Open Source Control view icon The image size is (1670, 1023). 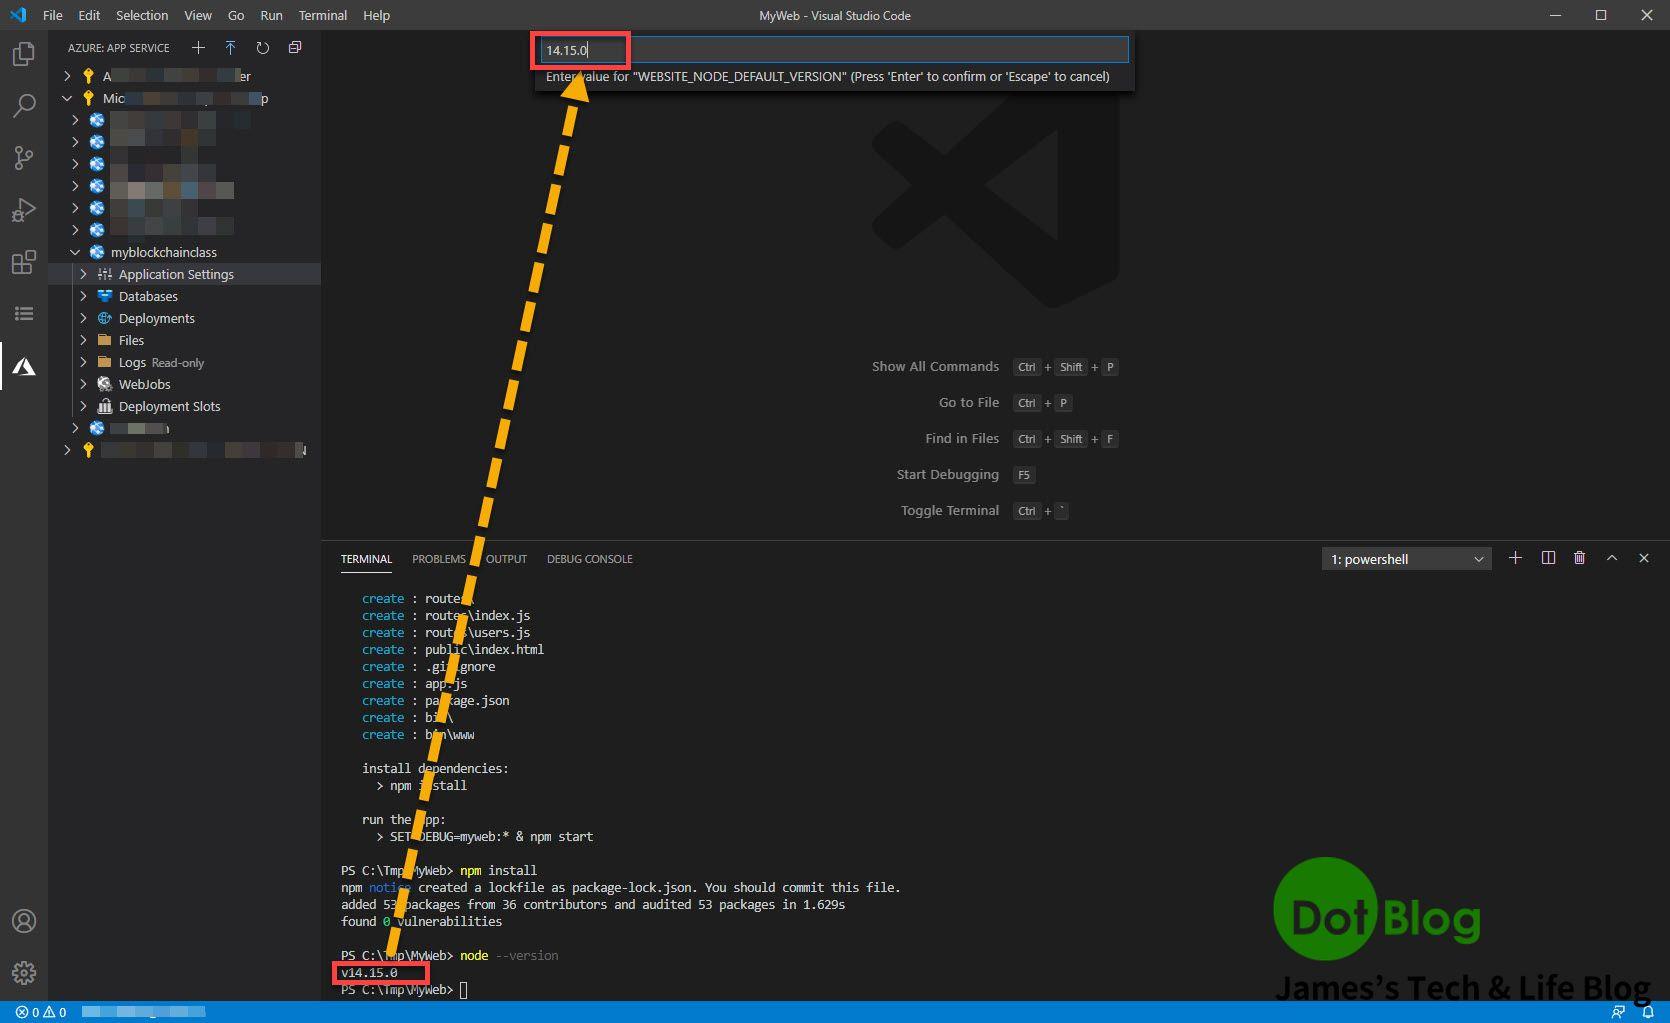[x=24, y=157]
